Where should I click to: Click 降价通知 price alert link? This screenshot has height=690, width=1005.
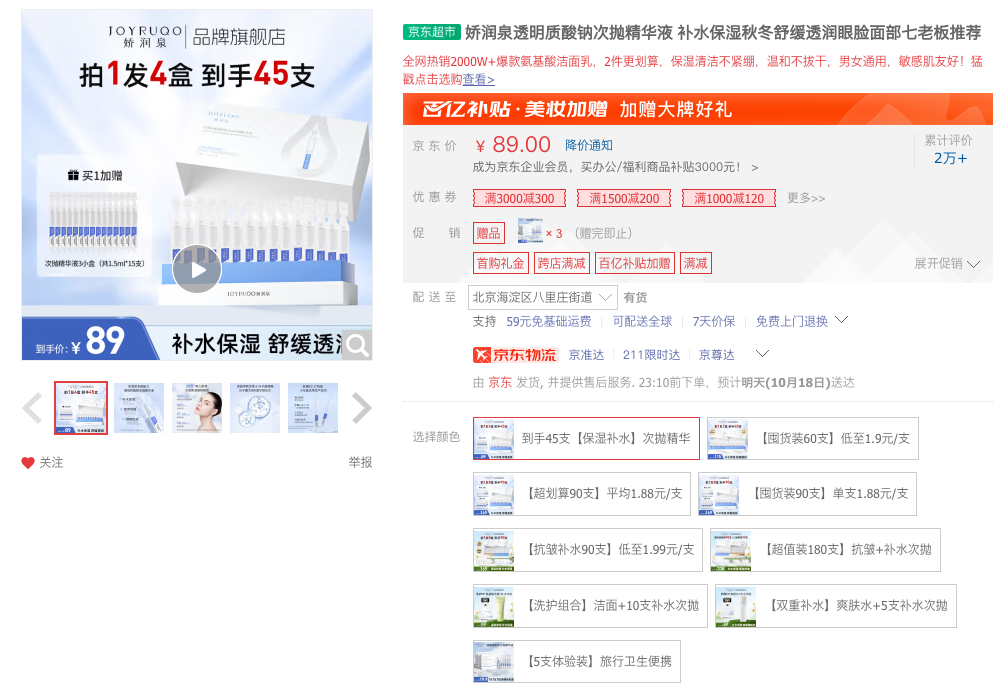coord(588,145)
